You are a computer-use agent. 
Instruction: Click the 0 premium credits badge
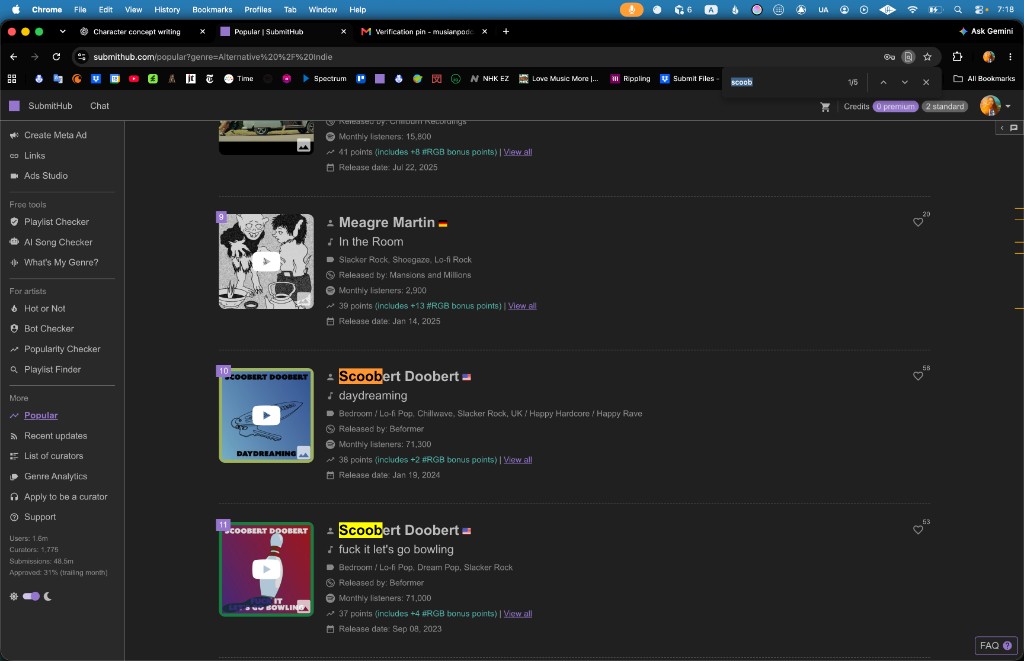tap(895, 106)
